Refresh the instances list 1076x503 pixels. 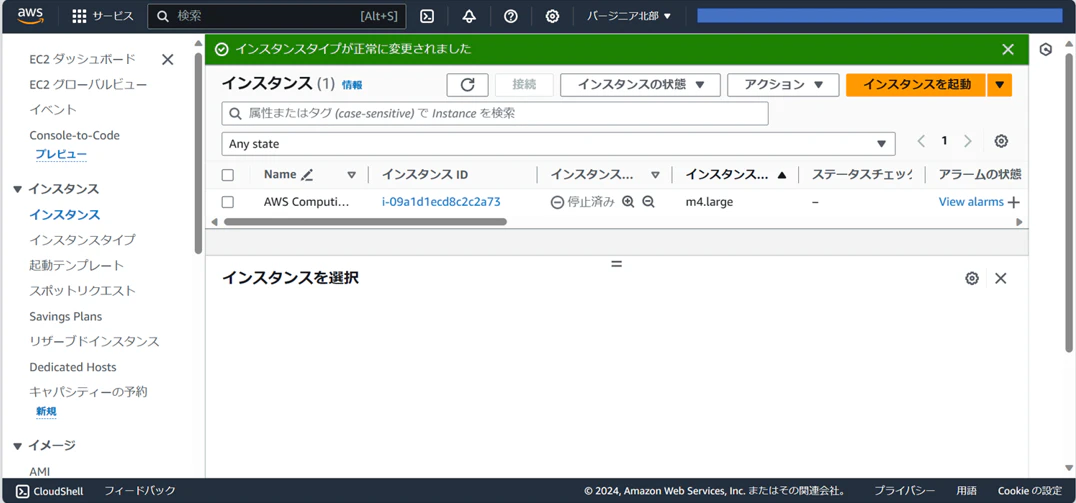pyautogui.click(x=467, y=85)
